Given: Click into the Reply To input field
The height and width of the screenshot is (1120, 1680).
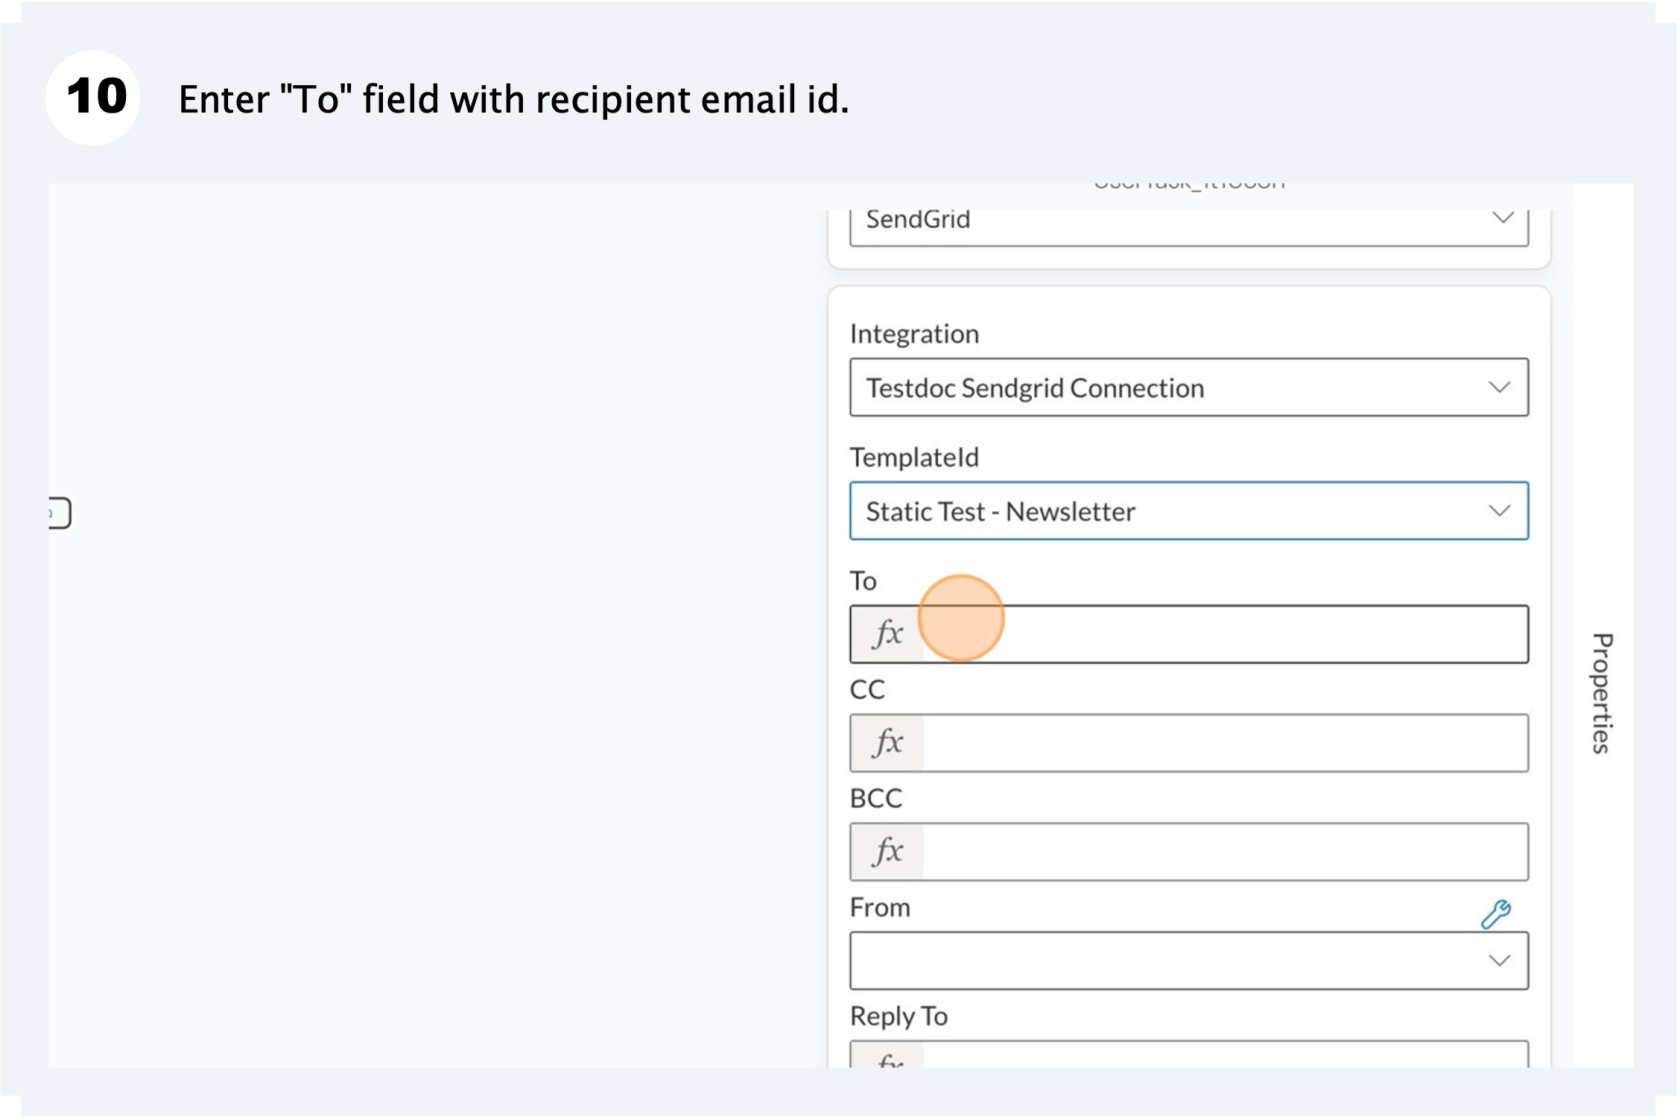Looking at the screenshot, I should [x=1225, y=1056].
